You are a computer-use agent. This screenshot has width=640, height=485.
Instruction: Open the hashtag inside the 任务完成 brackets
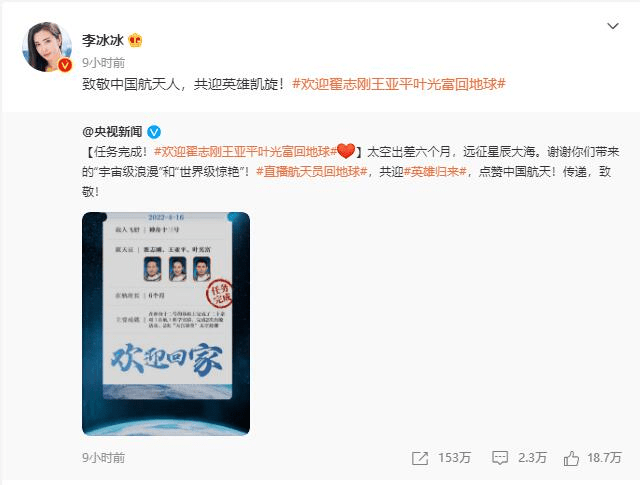point(245,152)
